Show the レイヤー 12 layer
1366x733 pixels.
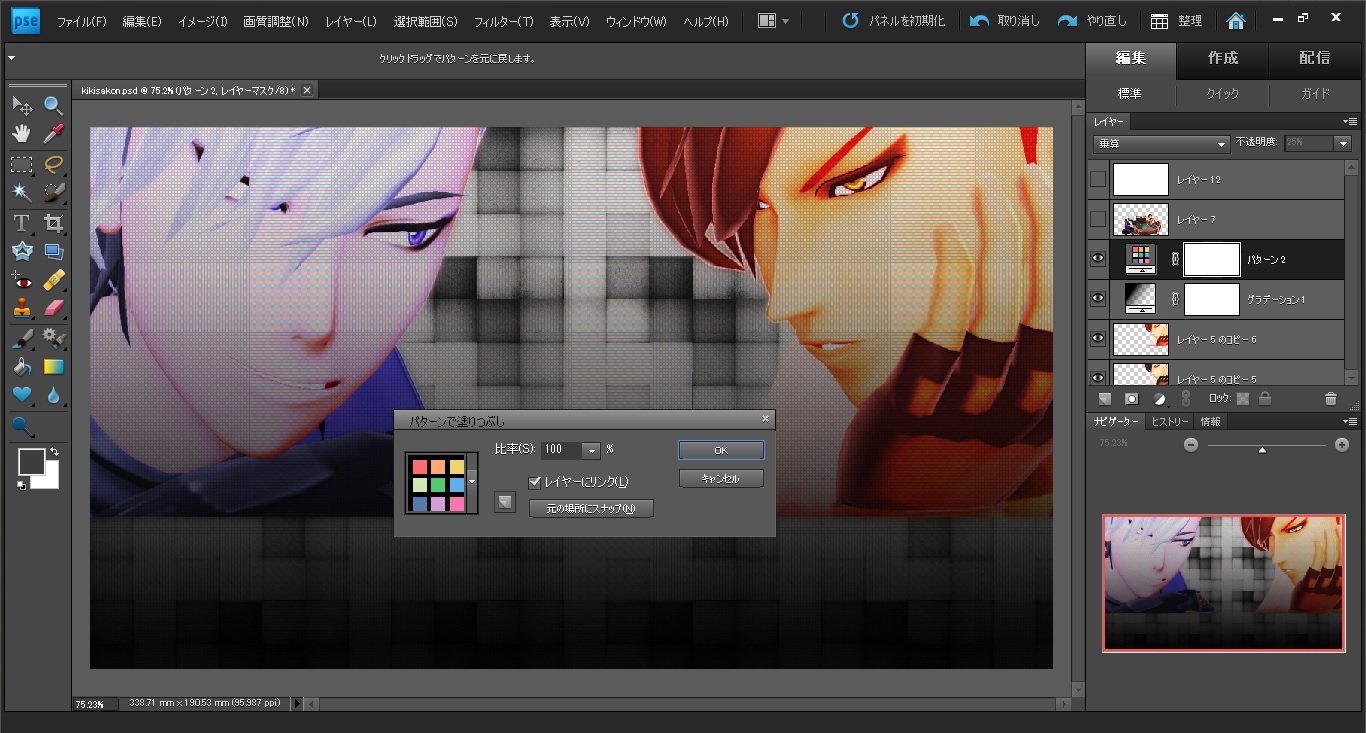[1098, 179]
